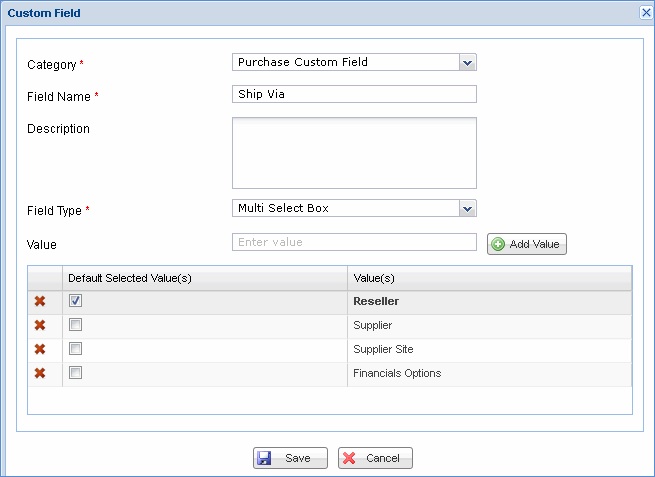Open the Category dropdown arrow

pyautogui.click(x=467, y=62)
